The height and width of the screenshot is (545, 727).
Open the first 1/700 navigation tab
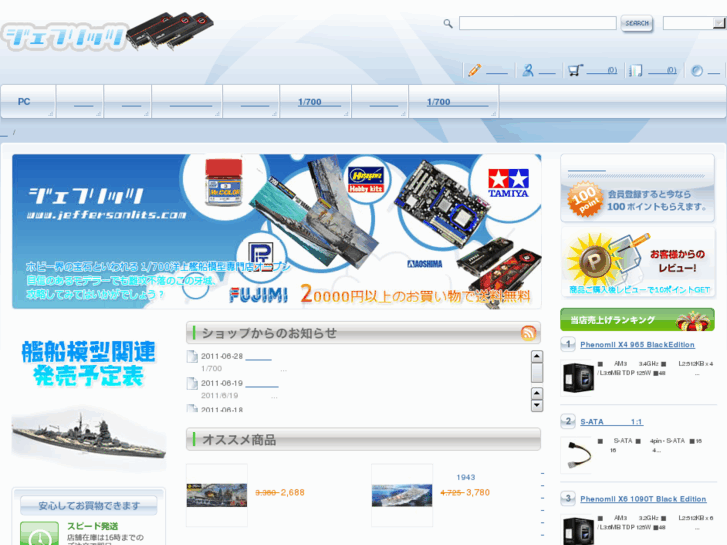coord(315,102)
